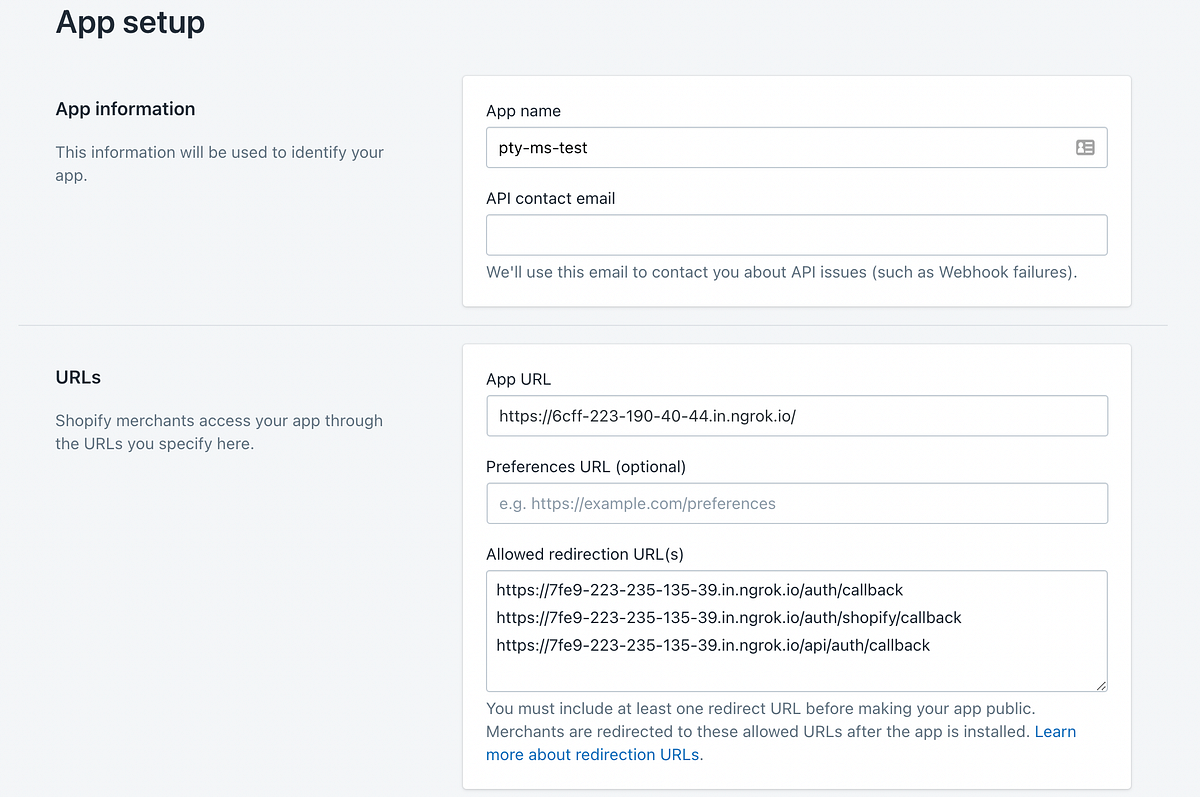1200x797 pixels.
Task: Place cursor on the /auth/shopify/callback URL line
Action: [x=728, y=617]
